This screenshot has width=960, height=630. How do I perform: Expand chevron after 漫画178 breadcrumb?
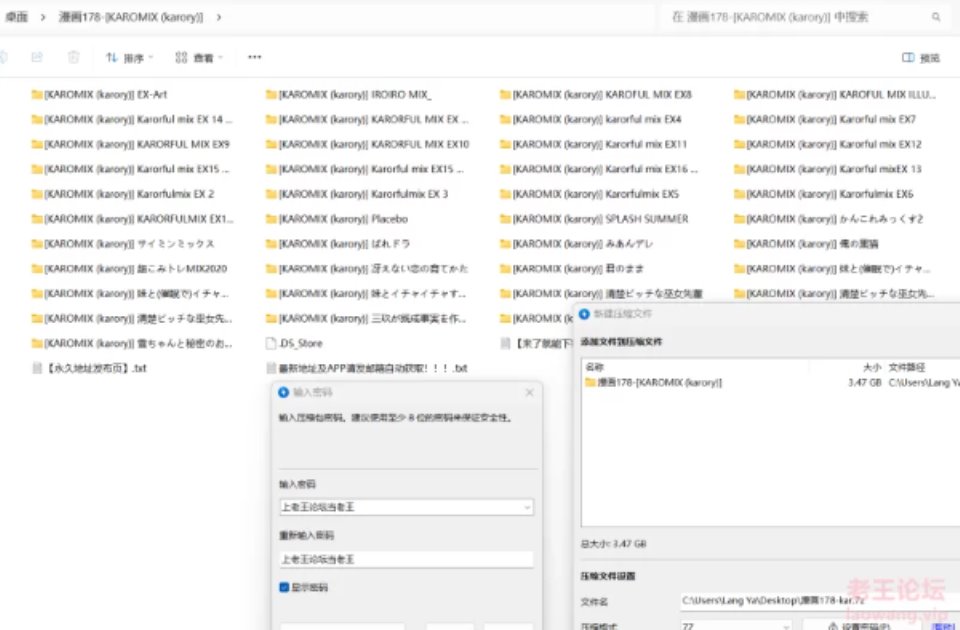tap(219, 17)
